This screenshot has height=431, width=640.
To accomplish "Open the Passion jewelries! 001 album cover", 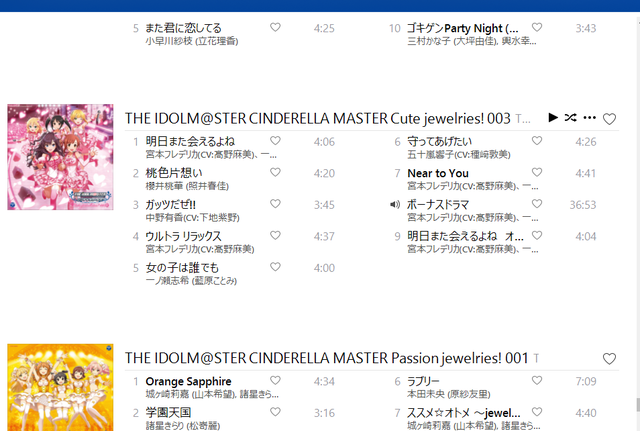I will [x=60, y=387].
